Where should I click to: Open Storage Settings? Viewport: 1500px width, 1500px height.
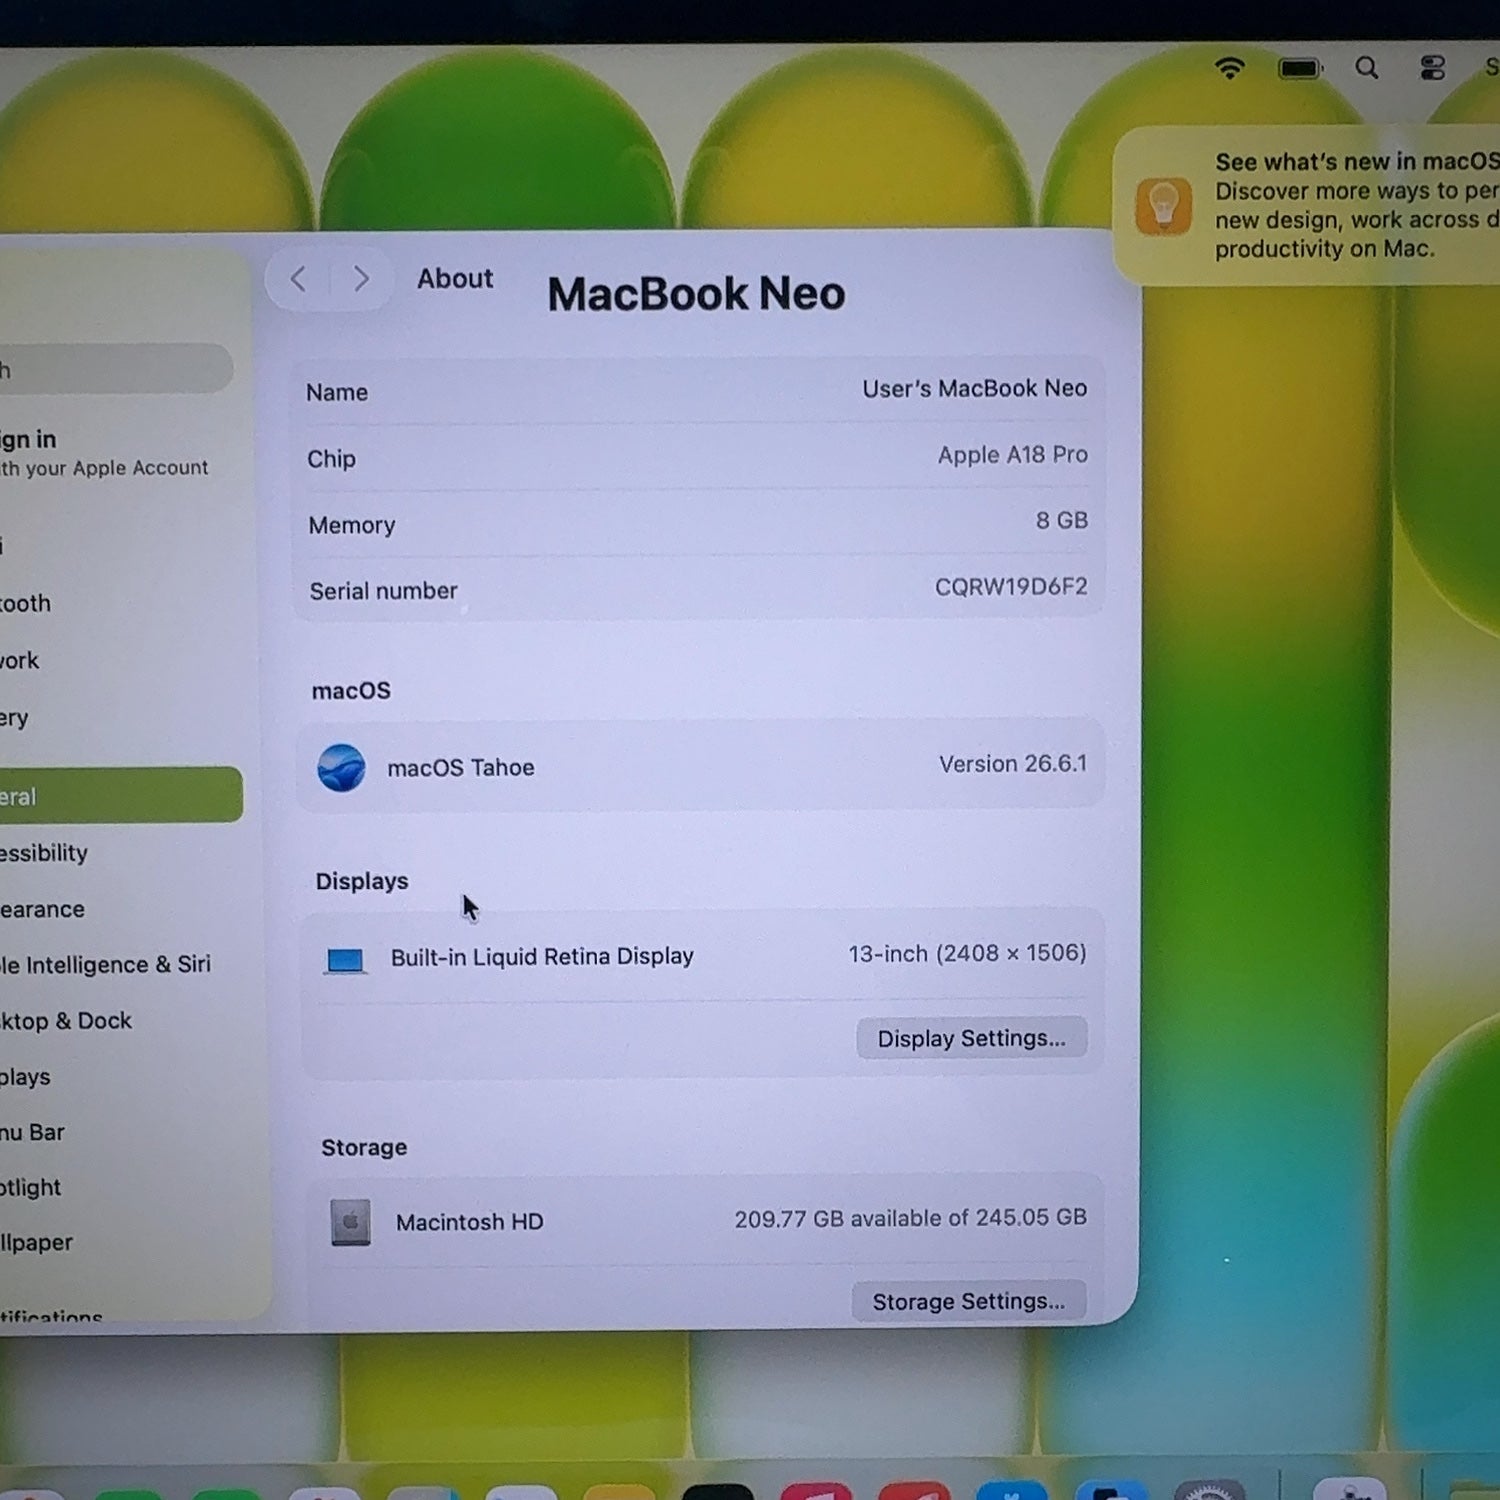(x=969, y=1301)
